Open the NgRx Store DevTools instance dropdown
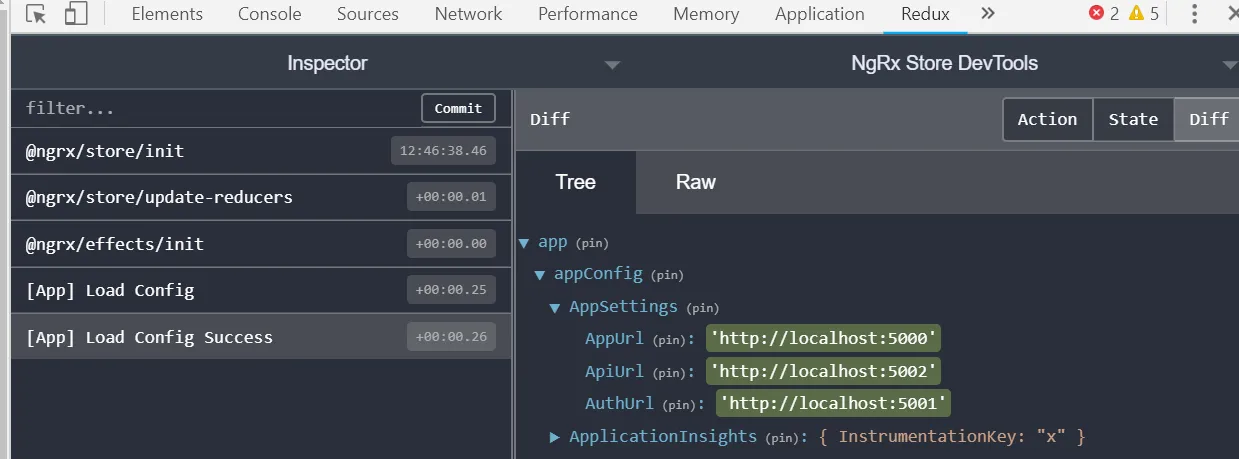1239x459 pixels. (1229, 65)
